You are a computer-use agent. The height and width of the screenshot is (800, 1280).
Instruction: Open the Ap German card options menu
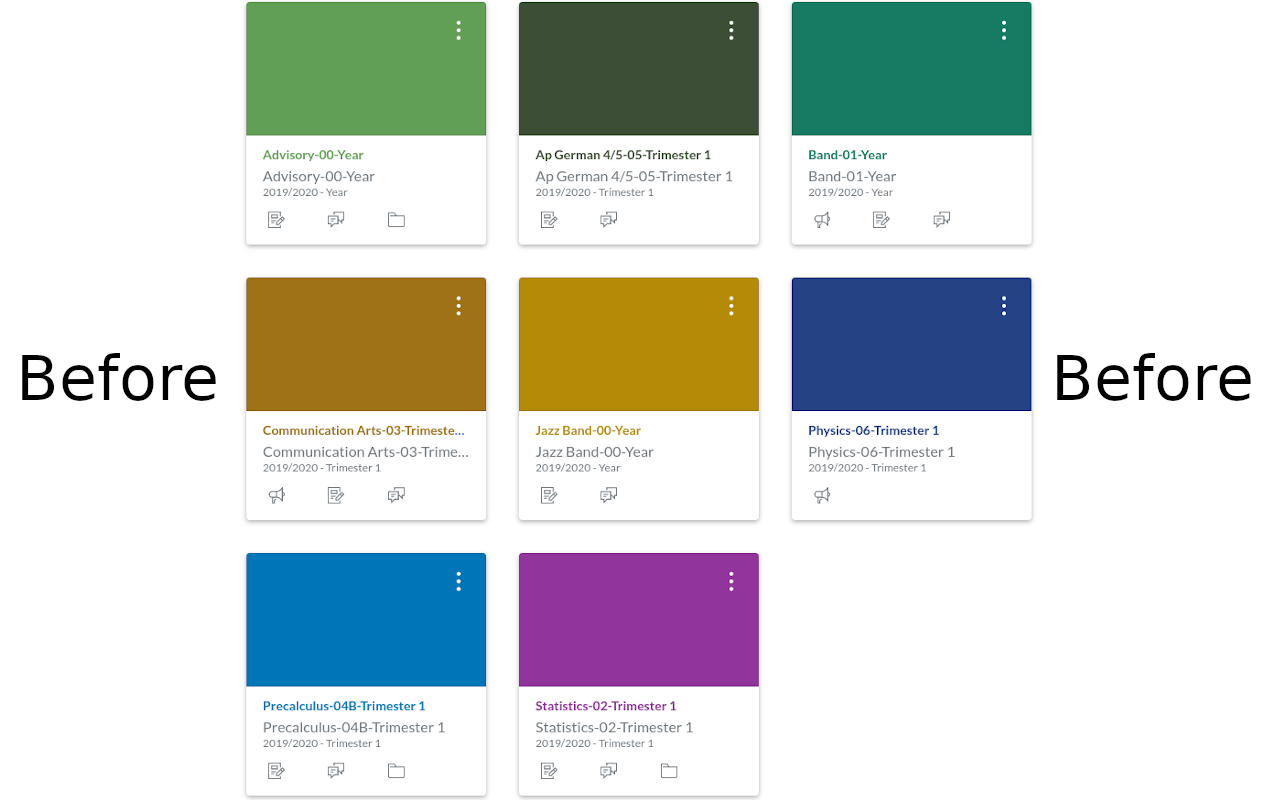(x=730, y=30)
